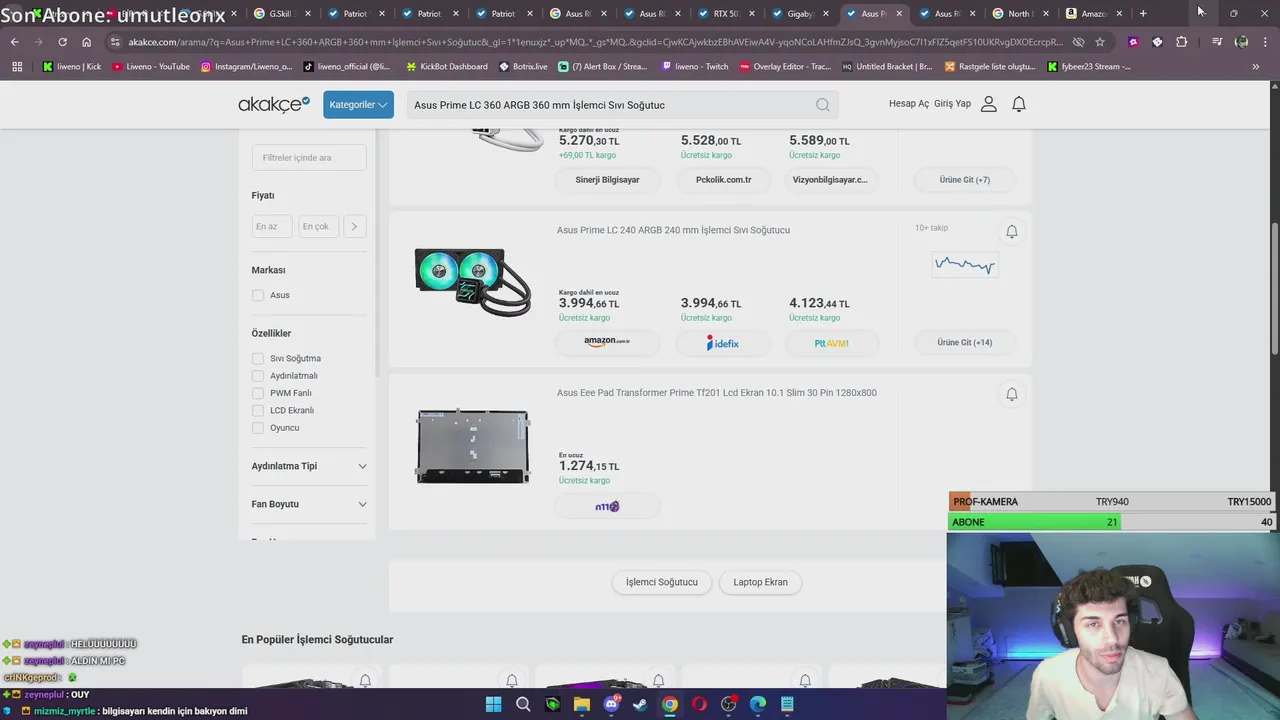Tick the Asus brand checkbox
Viewport: 1280px width, 720px height.
[258, 295]
